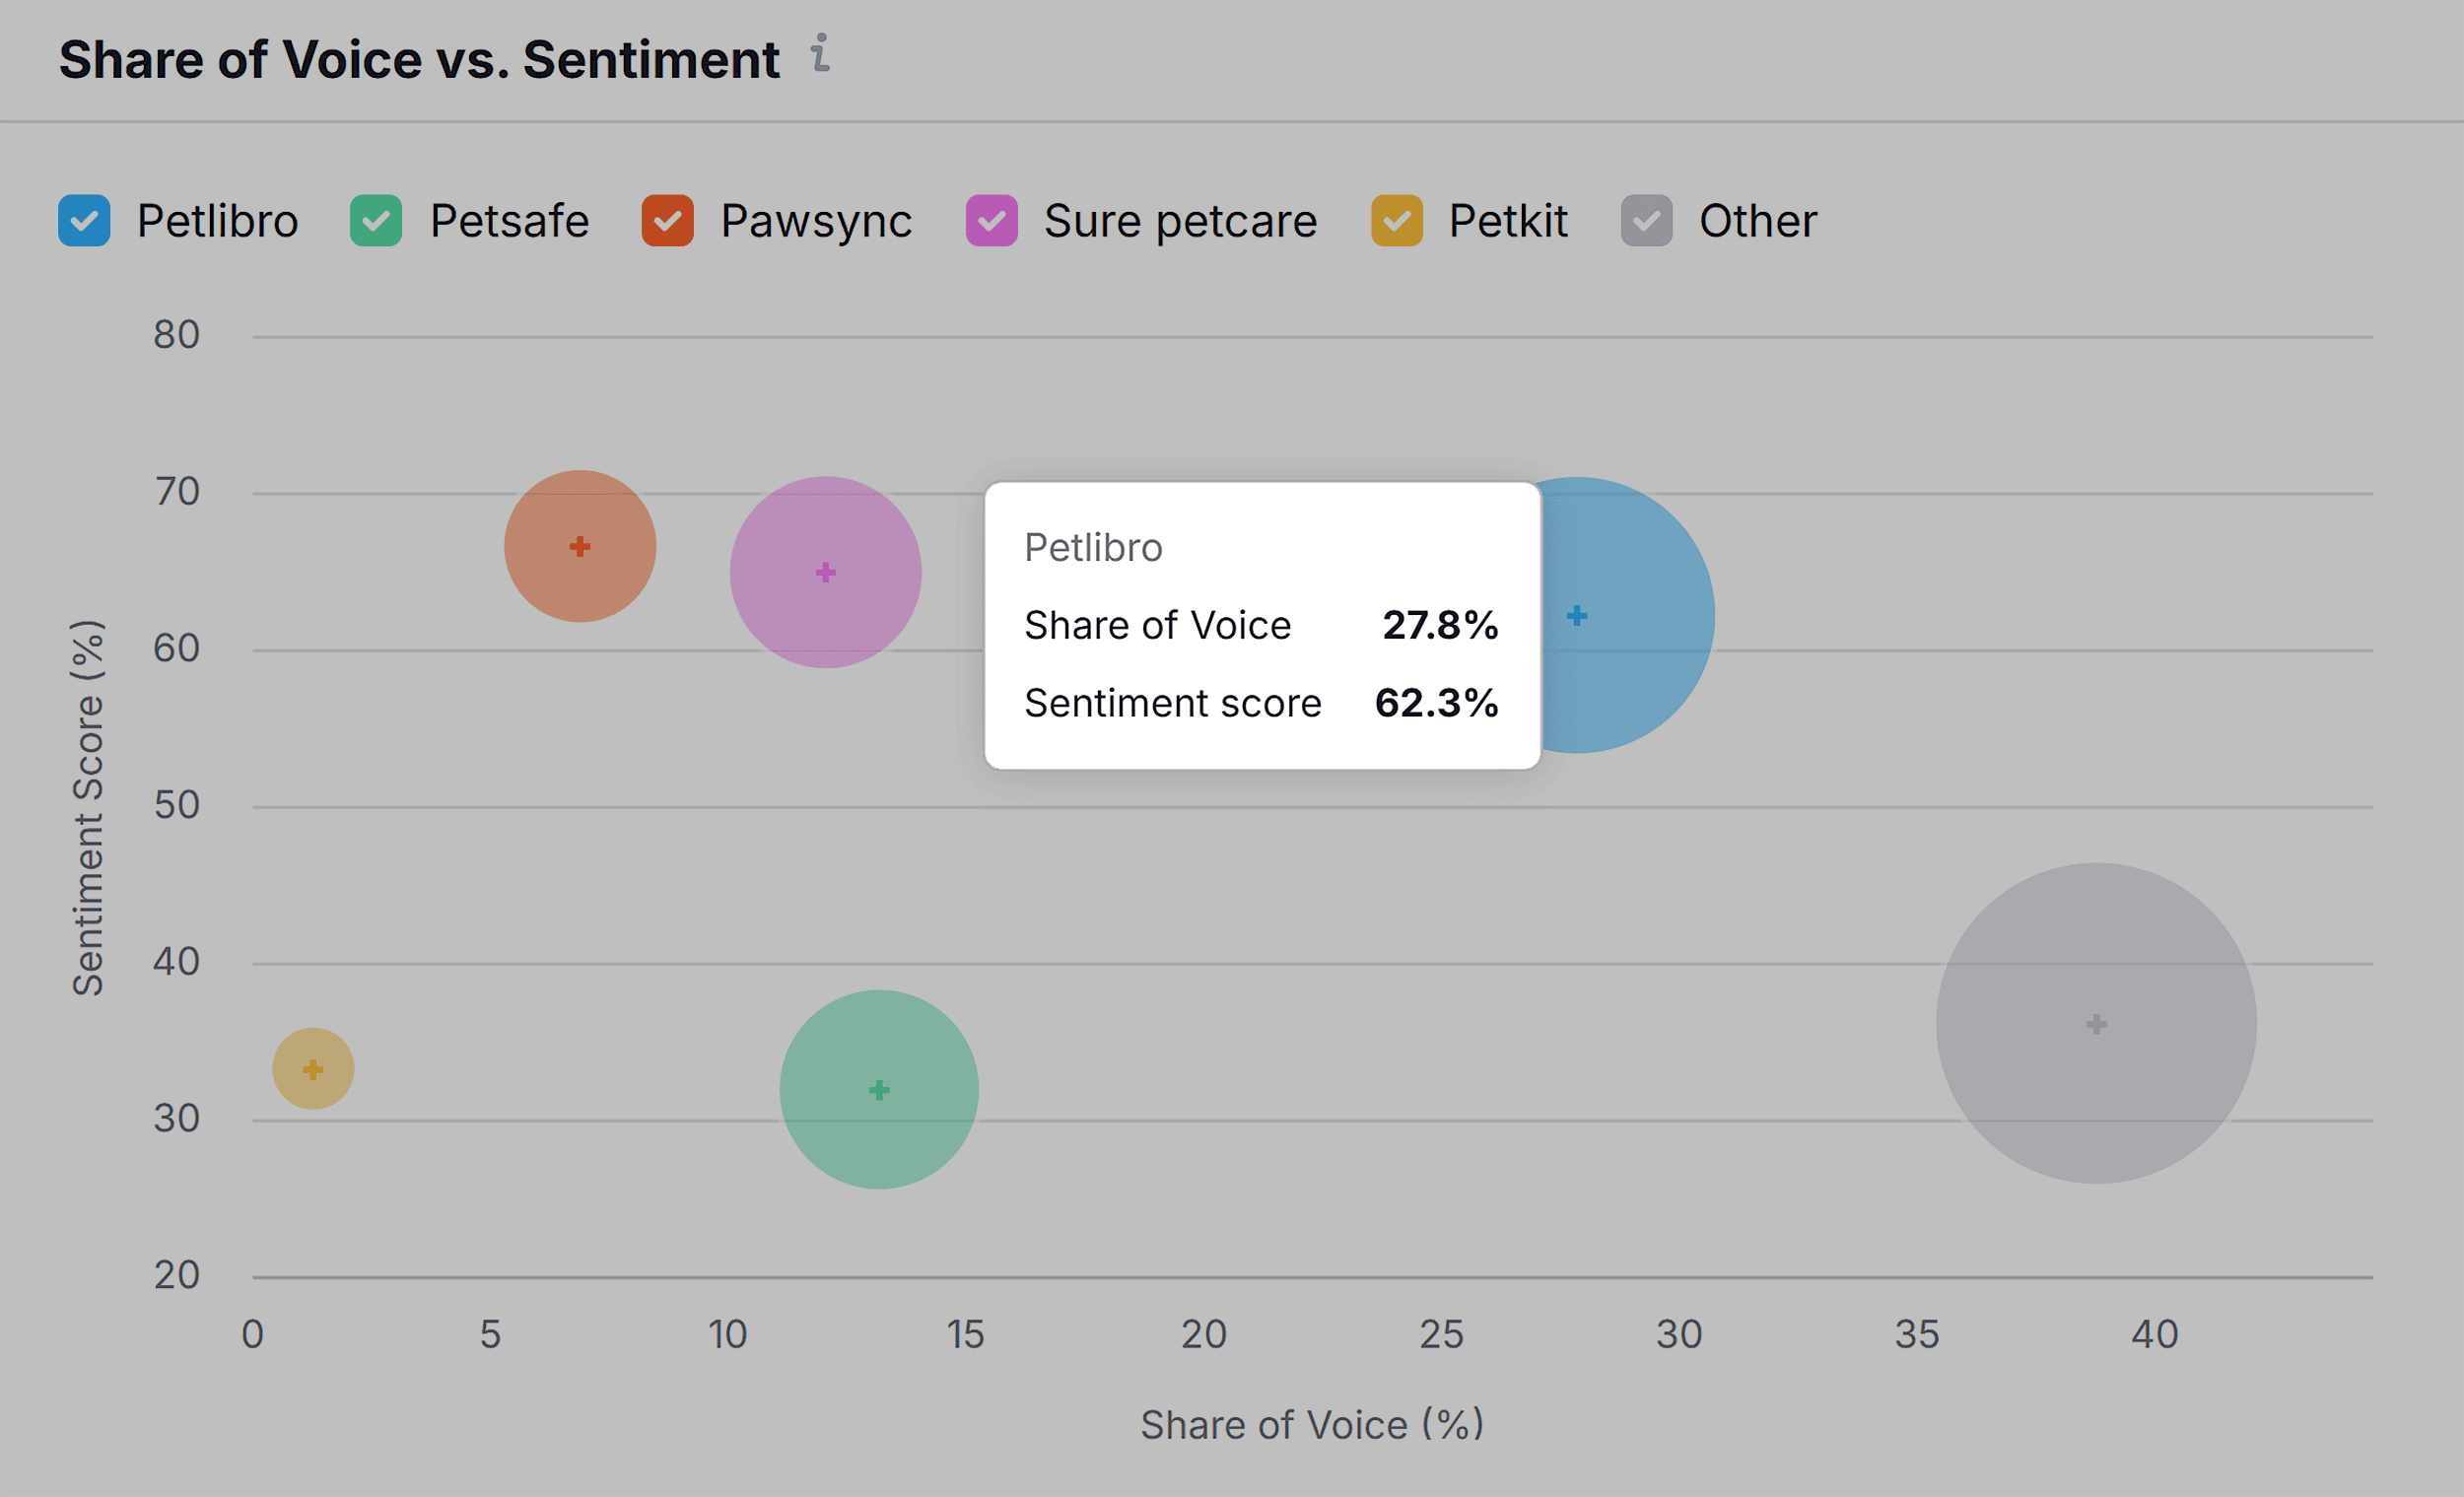Click the plus marker in the purple Sure petcare bubble
The image size is (2464, 1497).
coord(824,573)
